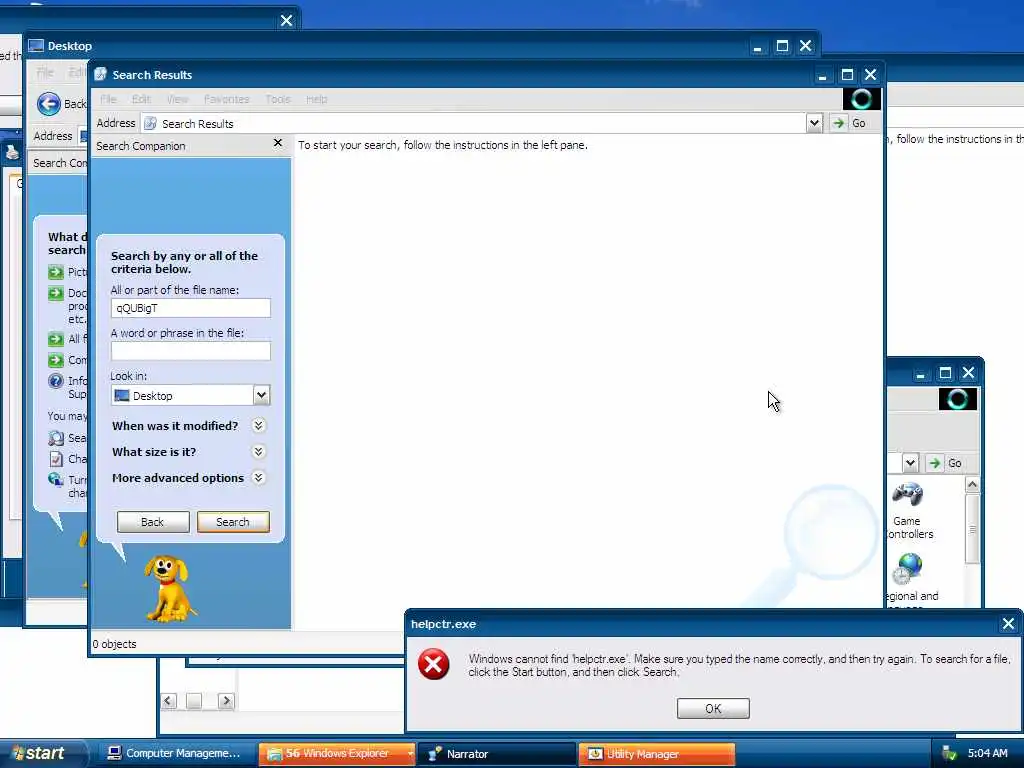This screenshot has width=1024, height=768.
Task: Maximize the Search Results window
Action: (847, 75)
